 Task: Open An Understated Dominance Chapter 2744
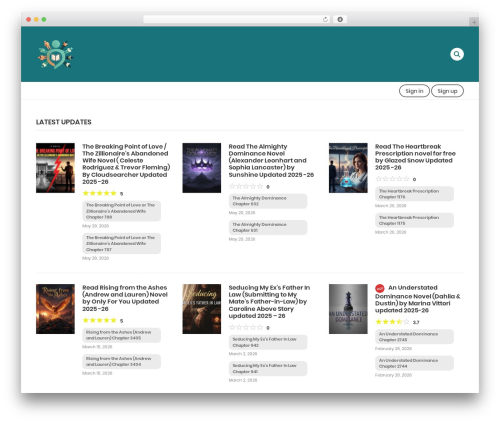click(x=414, y=363)
